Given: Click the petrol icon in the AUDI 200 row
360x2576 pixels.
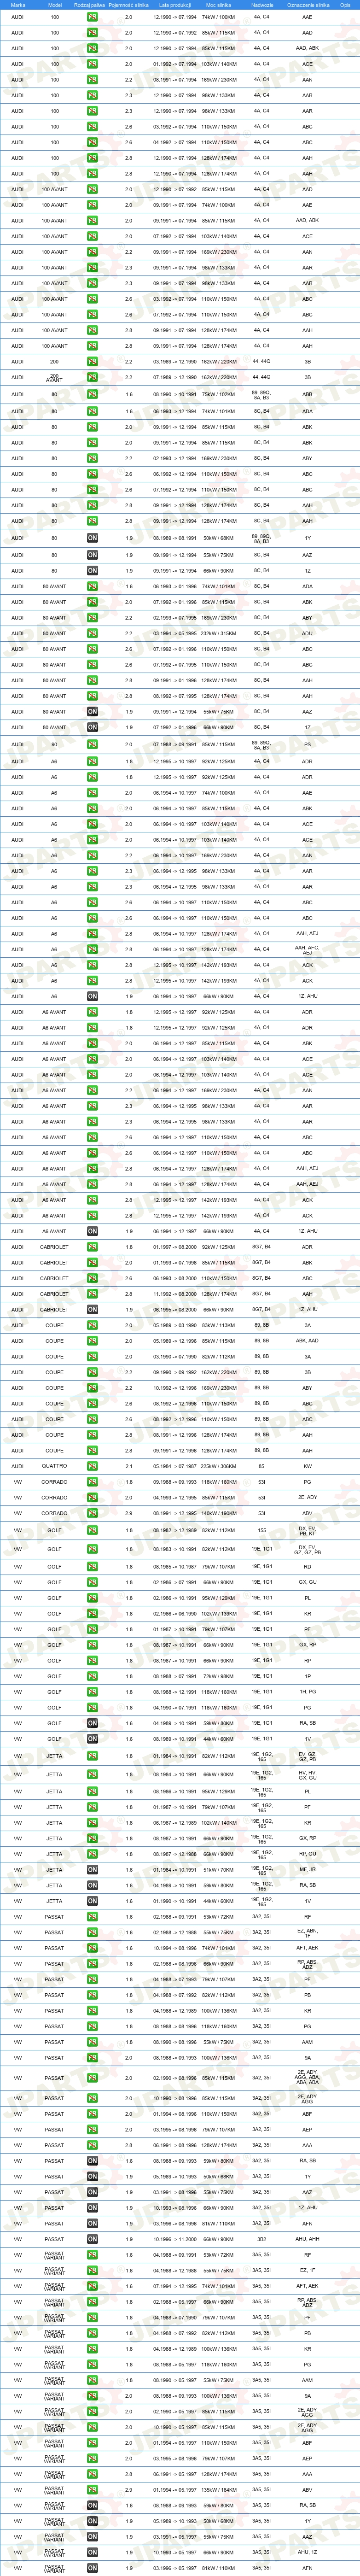Looking at the screenshot, I should point(92,362).
